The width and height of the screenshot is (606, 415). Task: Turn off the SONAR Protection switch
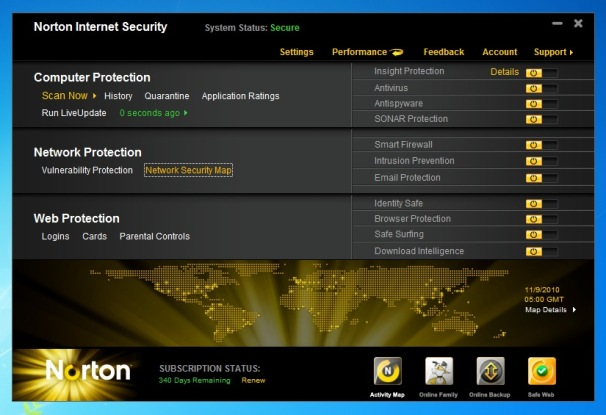coord(541,119)
